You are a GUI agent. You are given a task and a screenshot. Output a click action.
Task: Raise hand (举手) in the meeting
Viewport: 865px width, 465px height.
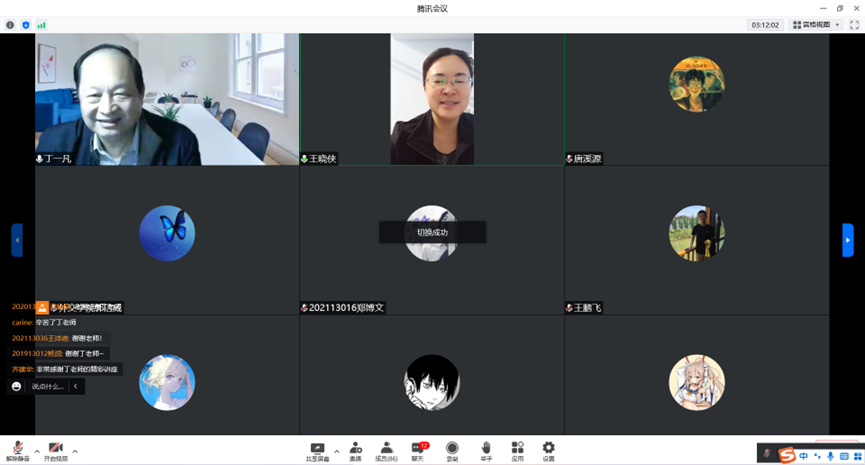(485, 450)
